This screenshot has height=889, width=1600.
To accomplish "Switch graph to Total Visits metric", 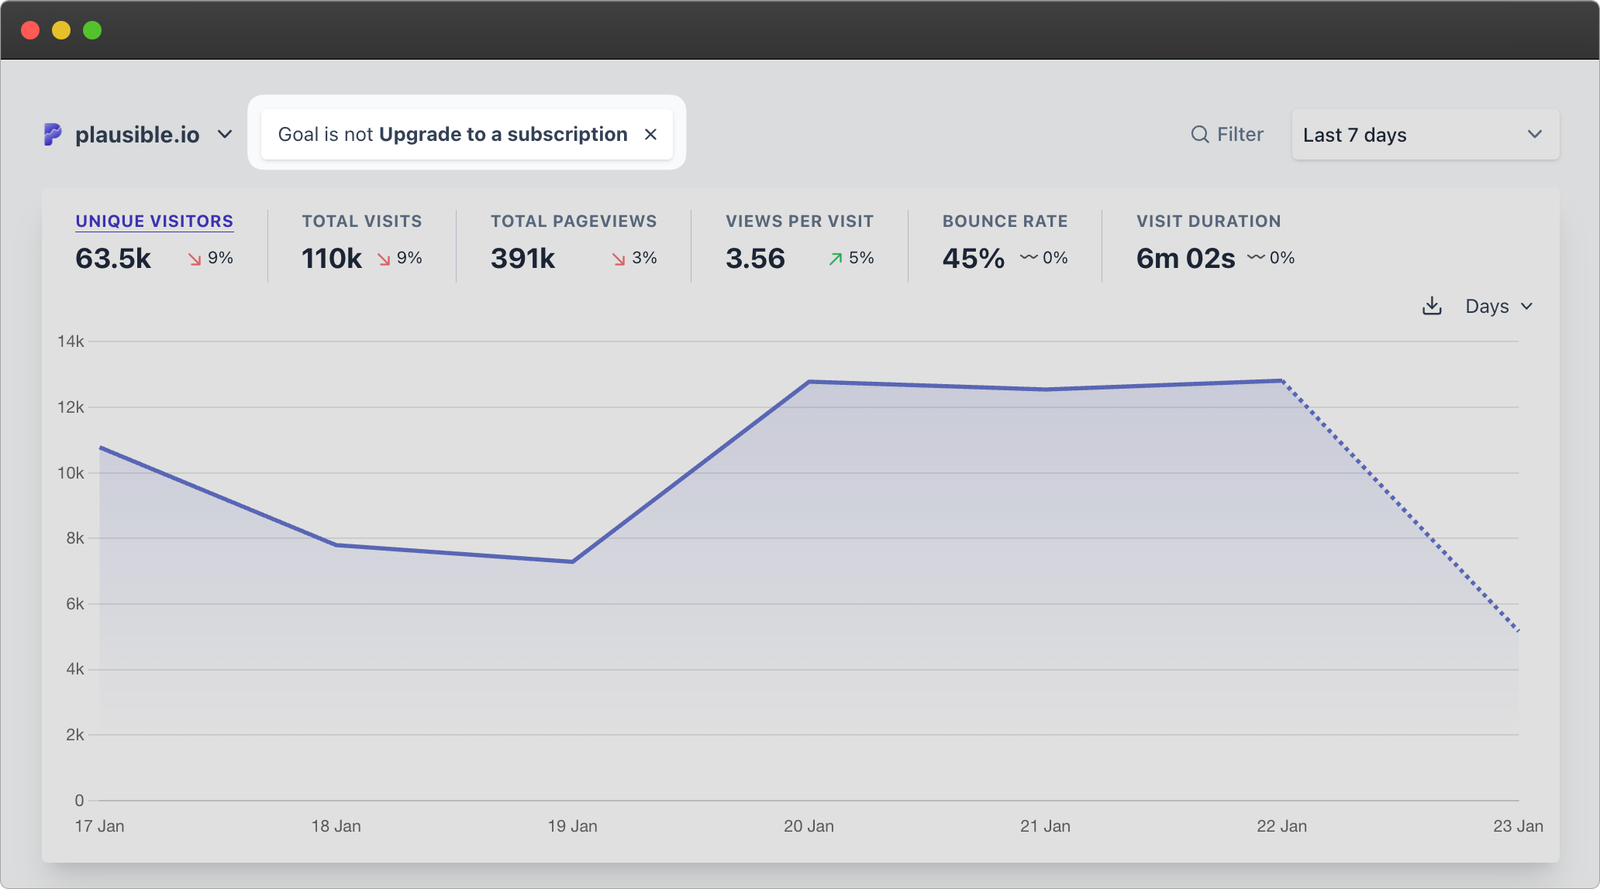I will click(362, 221).
